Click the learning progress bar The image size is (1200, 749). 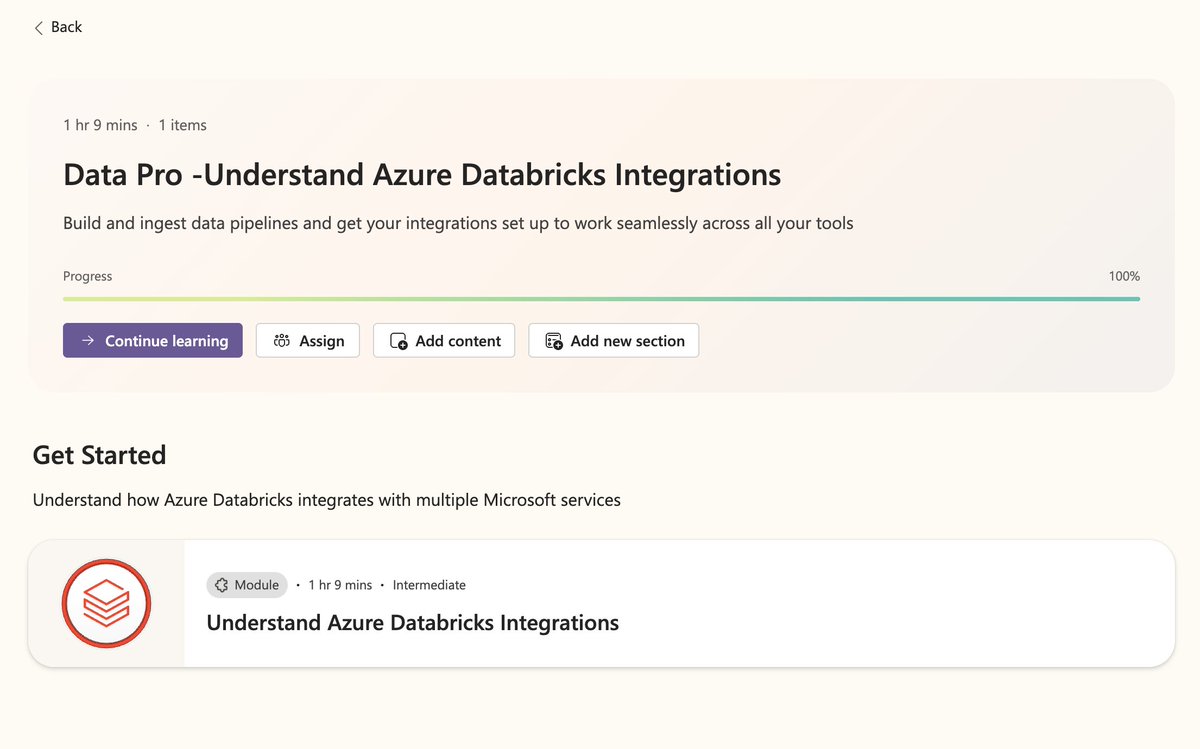tap(601, 298)
